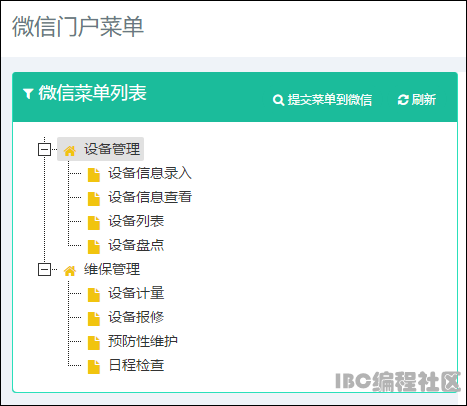Click the file icon beside 设备盘点
Image resolution: width=467 pixels, height=406 pixels.
(94, 247)
